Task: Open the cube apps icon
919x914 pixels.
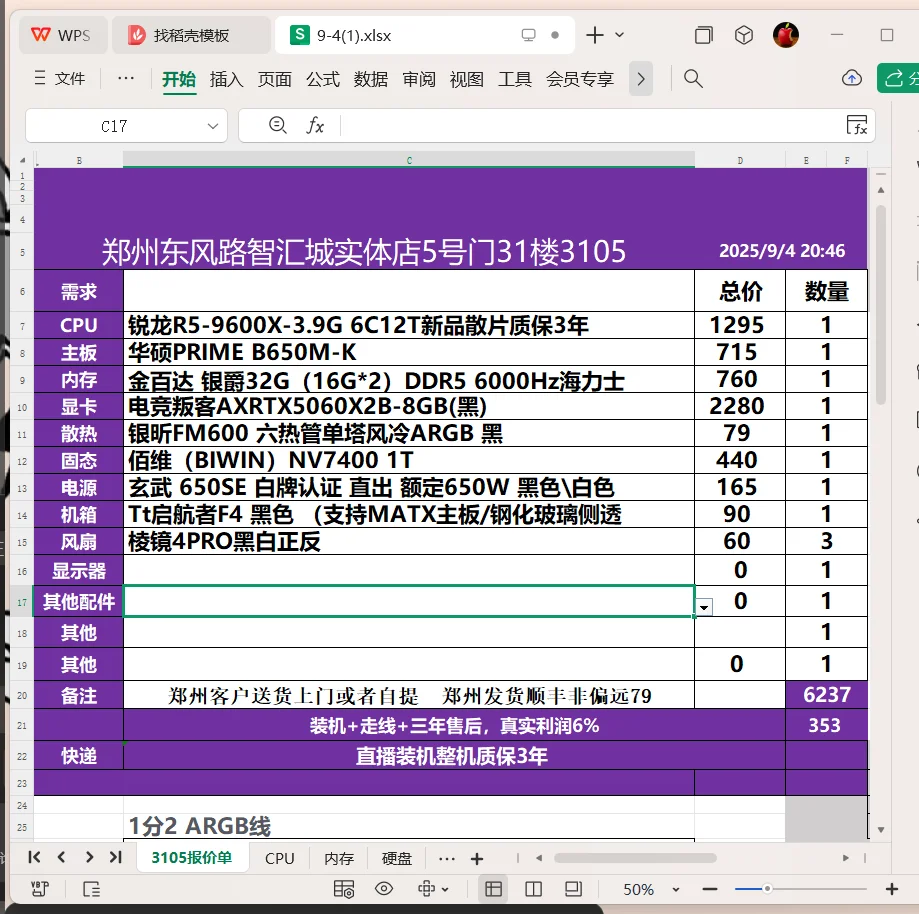Action: 744,35
